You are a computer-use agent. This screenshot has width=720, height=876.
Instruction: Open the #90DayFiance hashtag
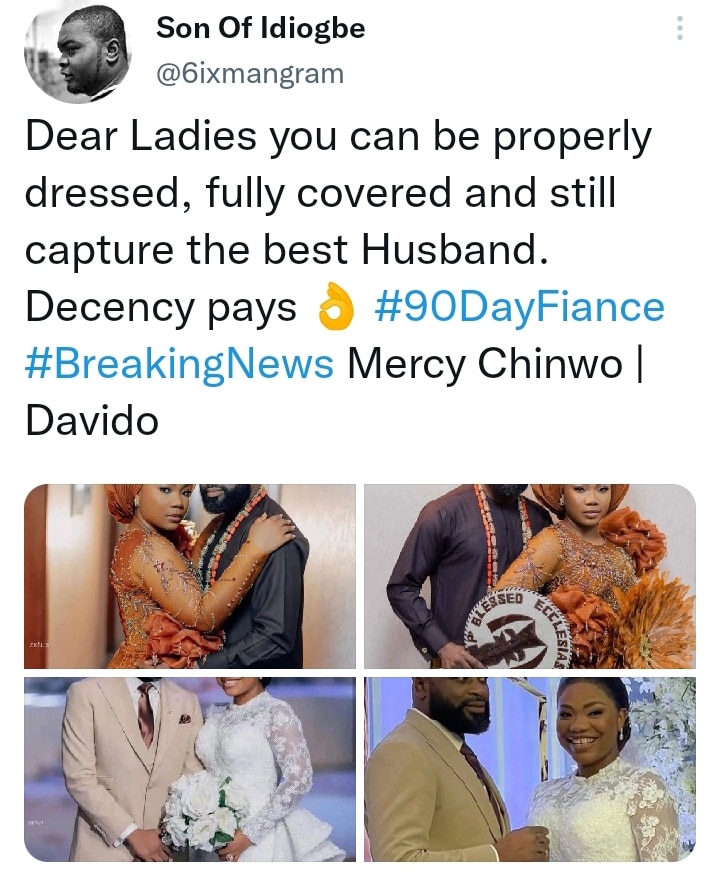click(519, 307)
